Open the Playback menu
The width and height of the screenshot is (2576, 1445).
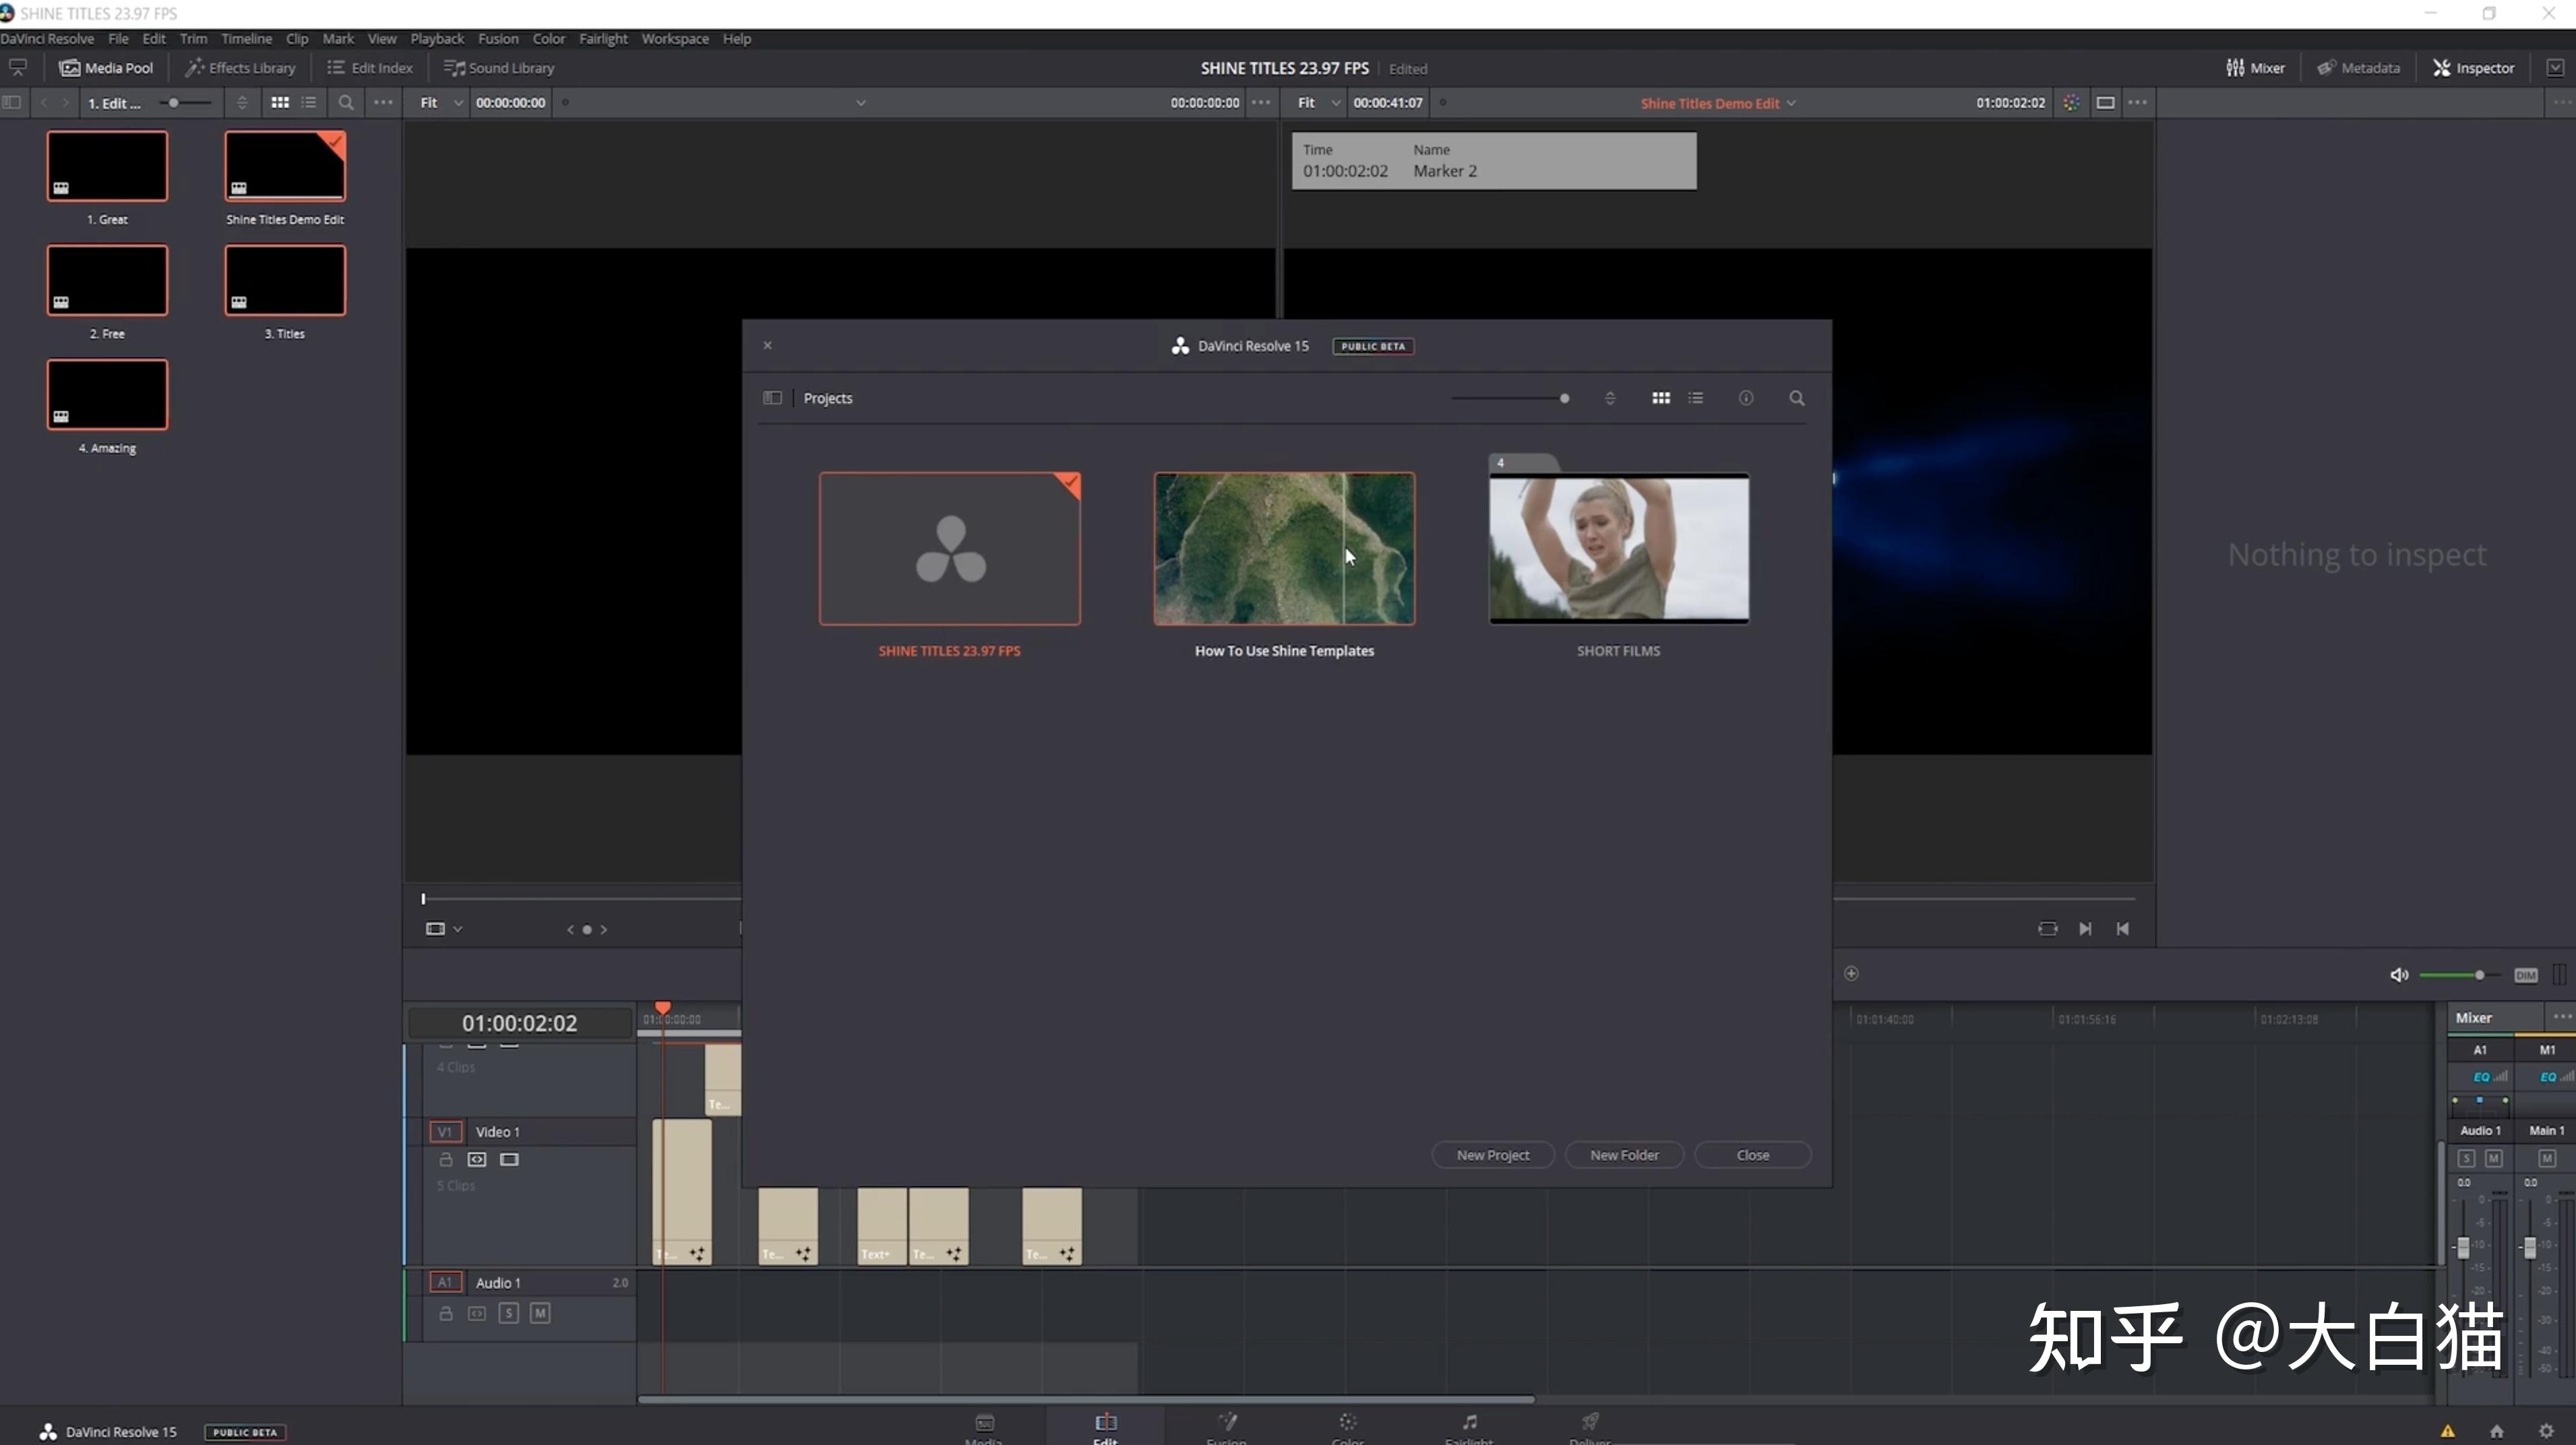(x=437, y=38)
